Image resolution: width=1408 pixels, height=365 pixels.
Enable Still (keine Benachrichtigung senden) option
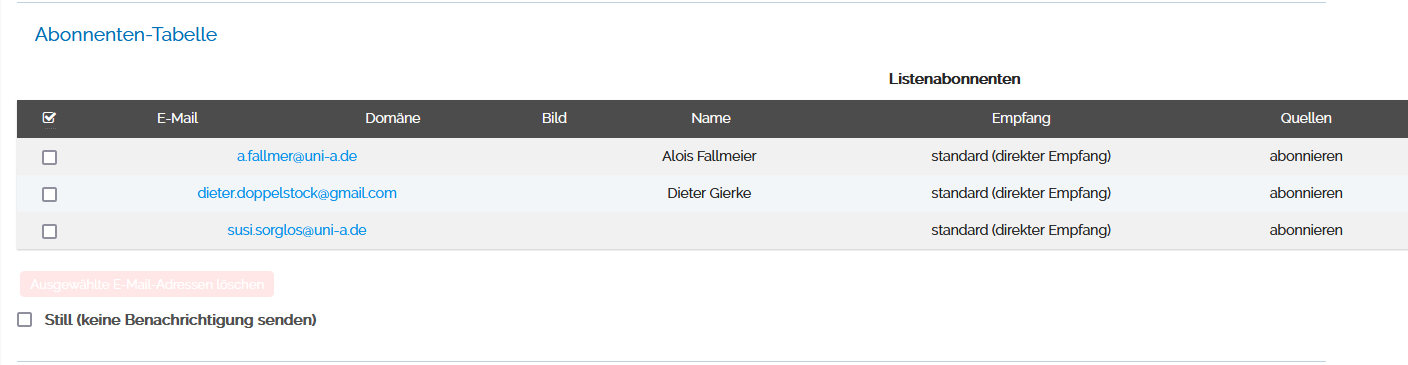[25, 320]
